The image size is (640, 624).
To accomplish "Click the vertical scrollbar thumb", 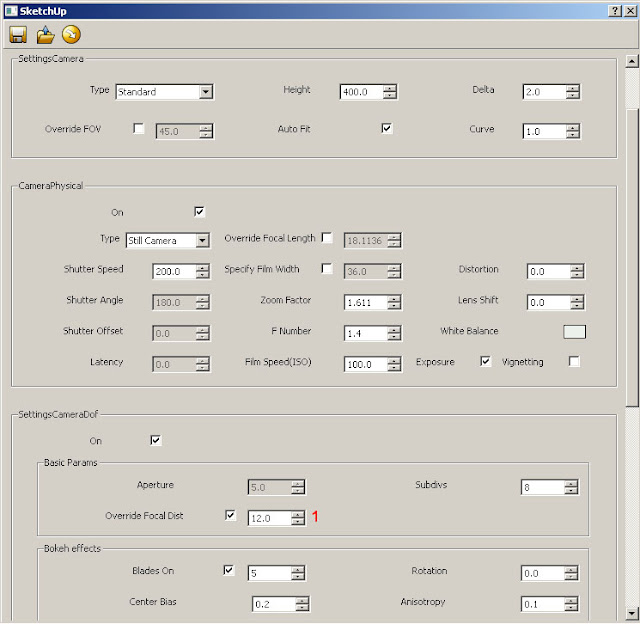I will [x=632, y=257].
